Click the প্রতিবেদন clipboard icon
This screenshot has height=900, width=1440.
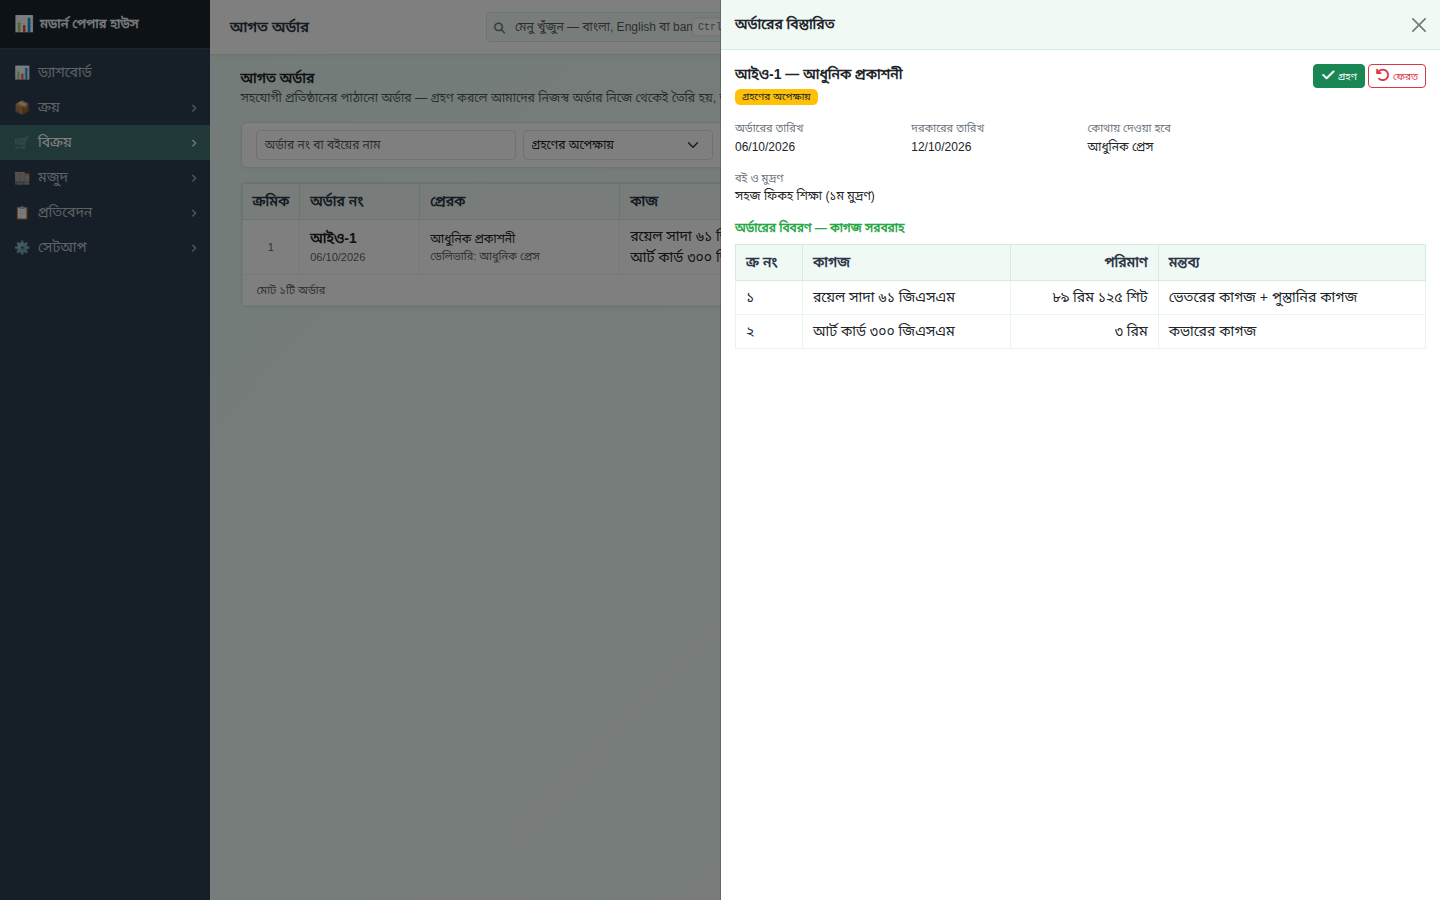tap(22, 212)
